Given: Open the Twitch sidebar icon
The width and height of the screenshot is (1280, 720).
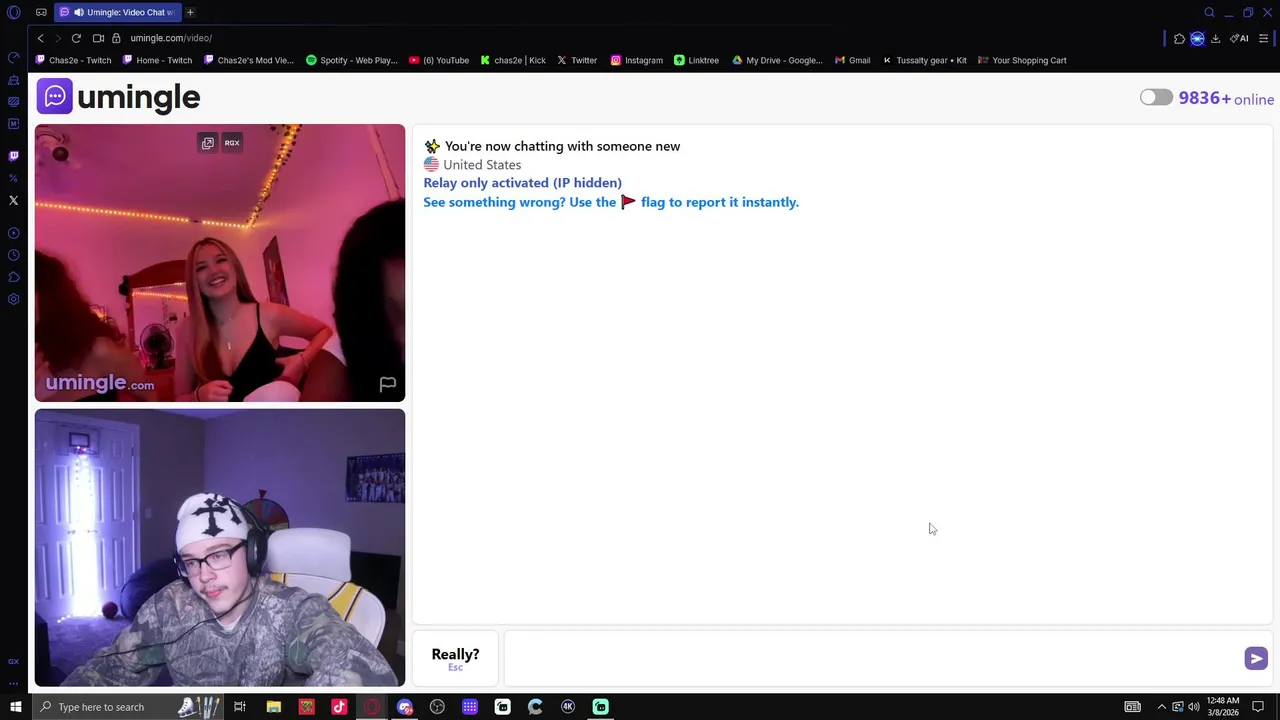Looking at the screenshot, I should point(14,156).
